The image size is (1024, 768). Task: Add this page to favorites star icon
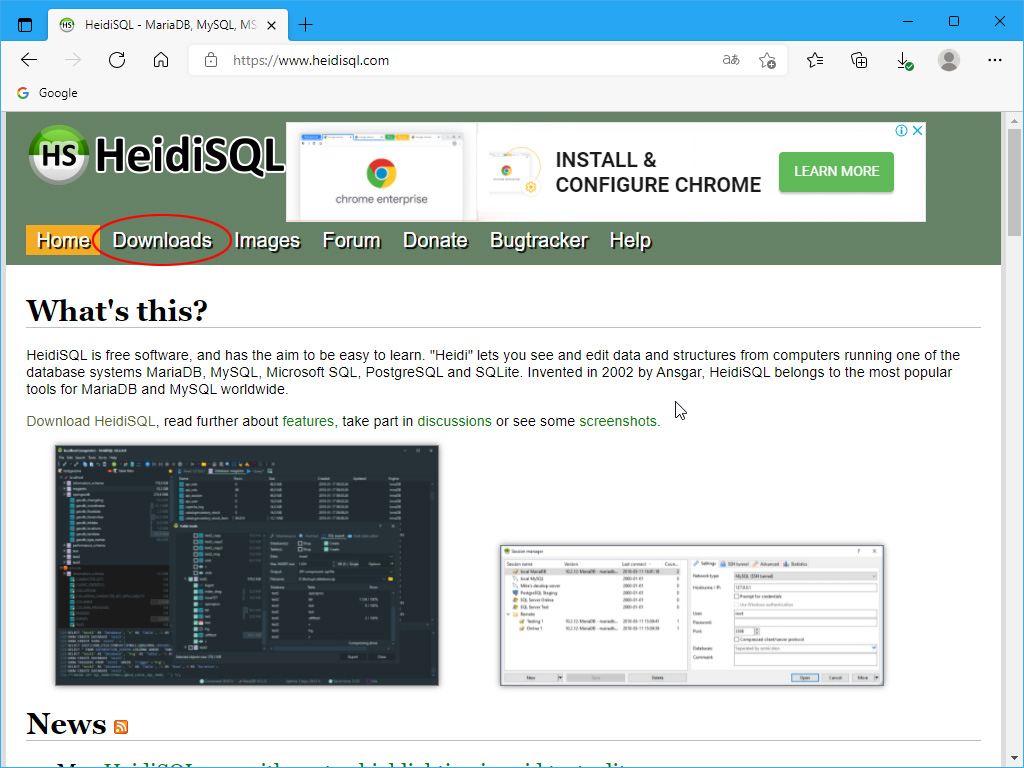tap(767, 60)
